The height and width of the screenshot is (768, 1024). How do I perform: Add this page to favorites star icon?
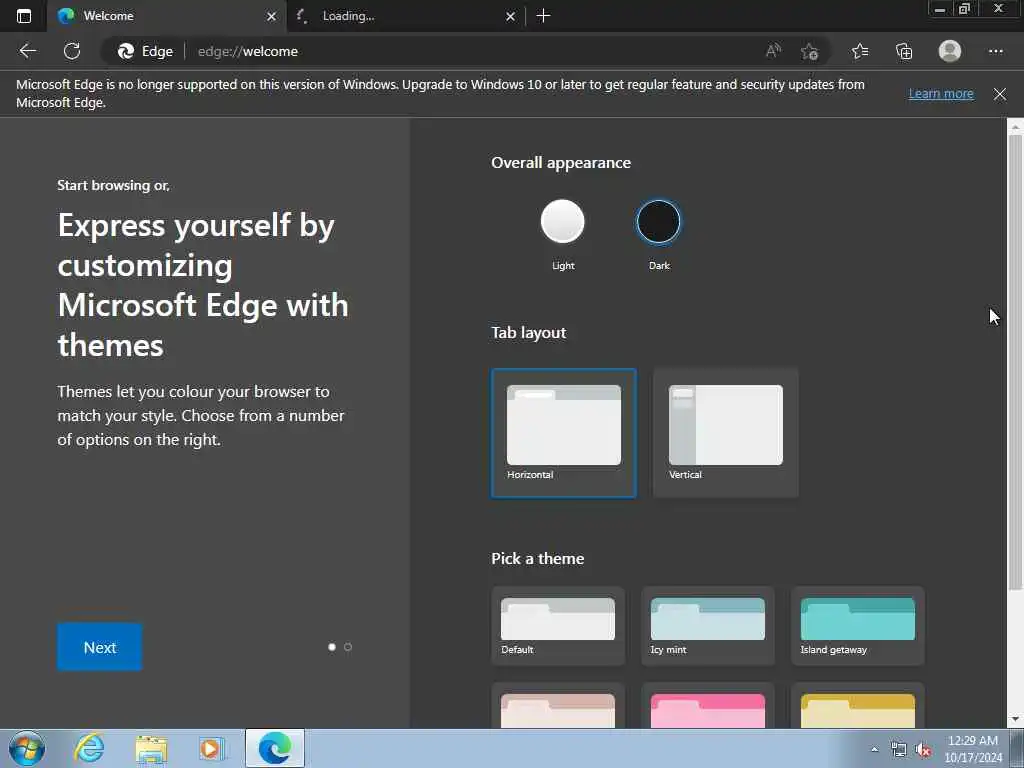[x=810, y=51]
